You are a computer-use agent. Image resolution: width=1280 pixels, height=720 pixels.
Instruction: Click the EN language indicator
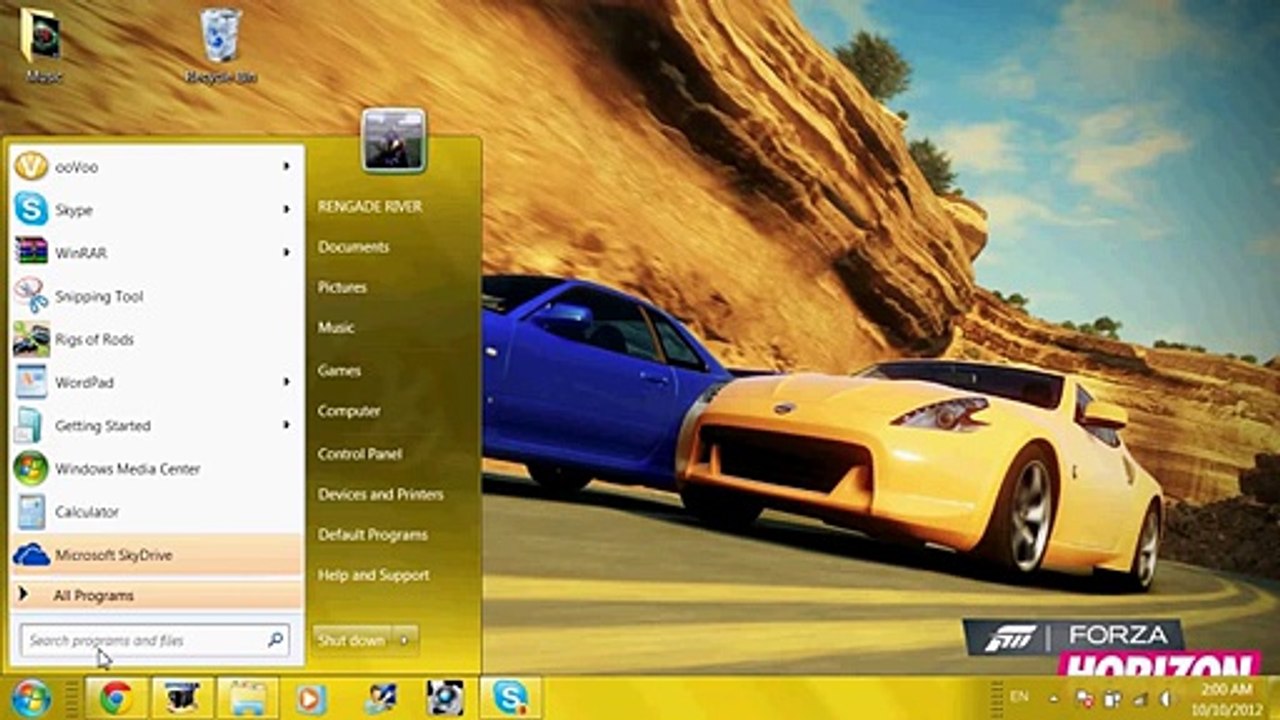pyautogui.click(x=1019, y=696)
